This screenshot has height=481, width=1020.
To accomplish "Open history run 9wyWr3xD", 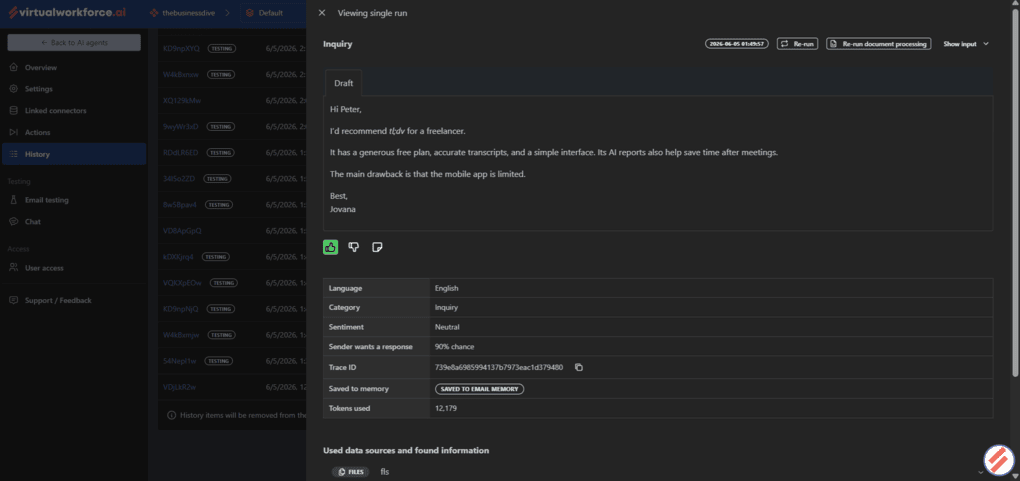I will coord(181,126).
